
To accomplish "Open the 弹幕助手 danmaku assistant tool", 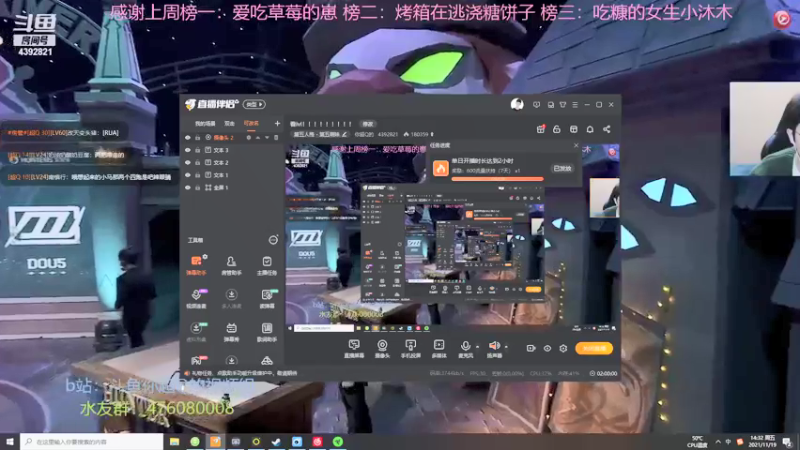I will [x=196, y=265].
